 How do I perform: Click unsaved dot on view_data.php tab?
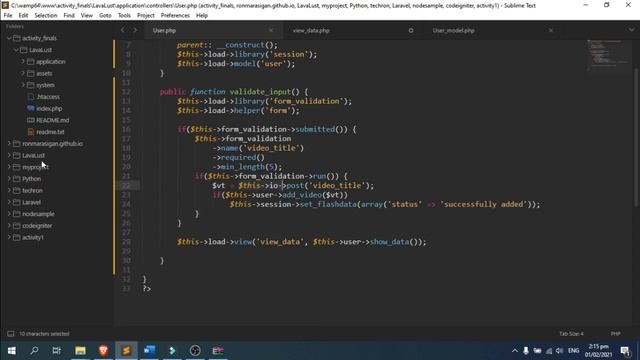[411, 31]
